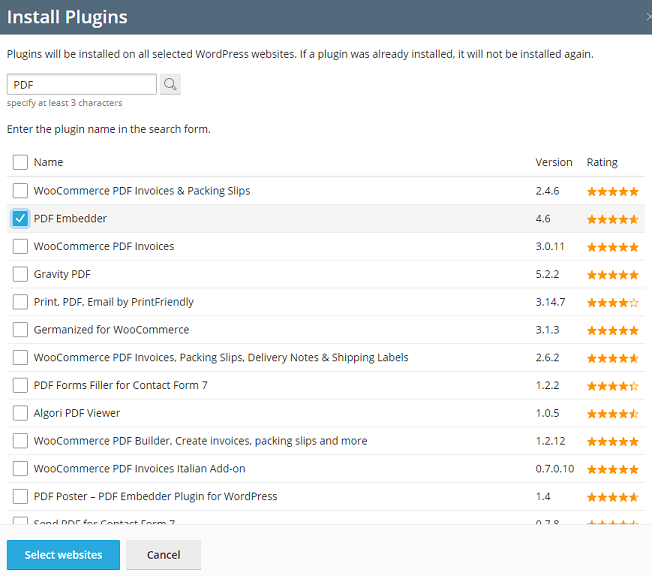Check WooCommerce PDF Invoices Italian Add-on

(20, 469)
